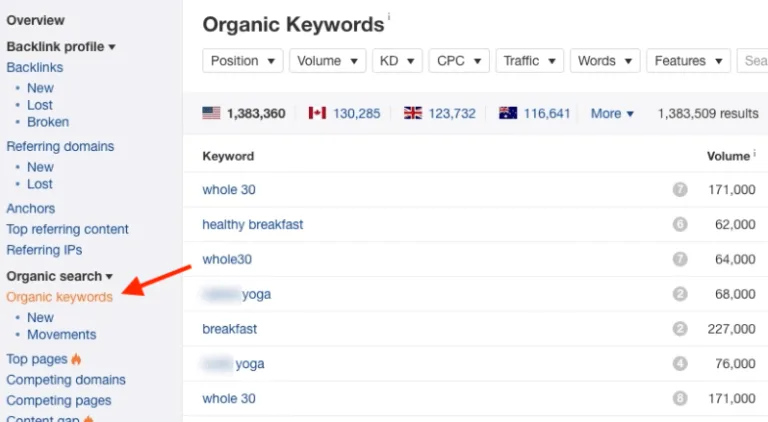The width and height of the screenshot is (768, 422).
Task: Collapse the Organic search section
Action: click(59, 277)
